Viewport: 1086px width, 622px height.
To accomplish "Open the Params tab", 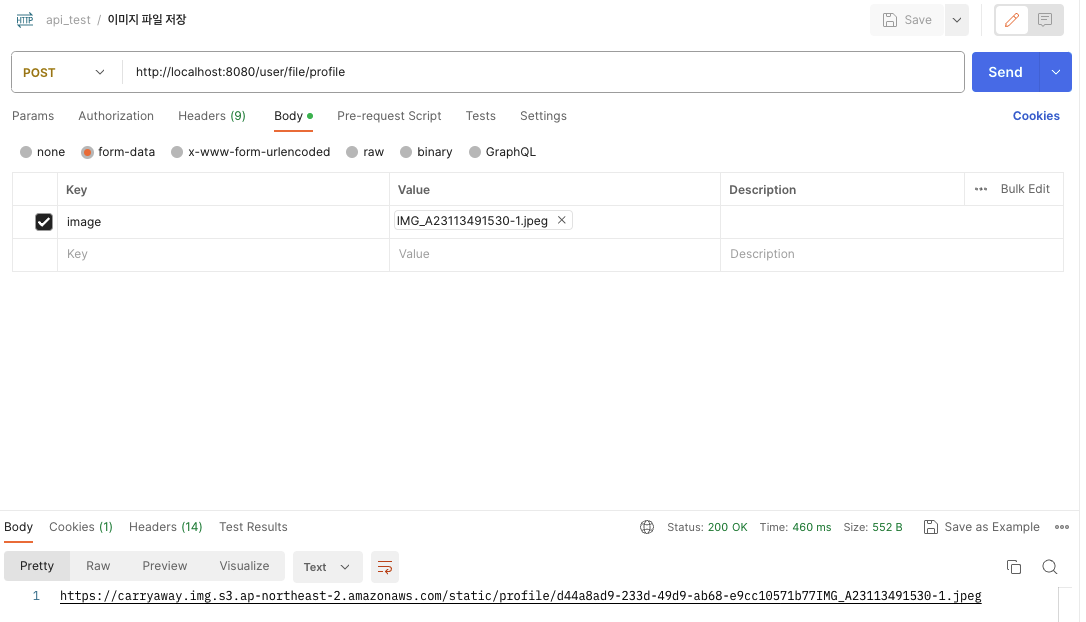I will point(33,116).
